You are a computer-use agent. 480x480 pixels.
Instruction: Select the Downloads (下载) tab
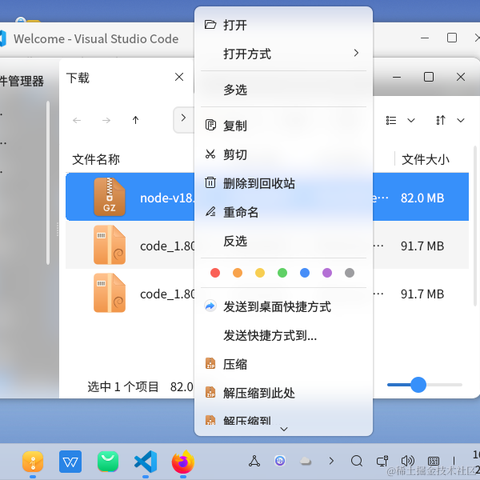click(x=78, y=78)
